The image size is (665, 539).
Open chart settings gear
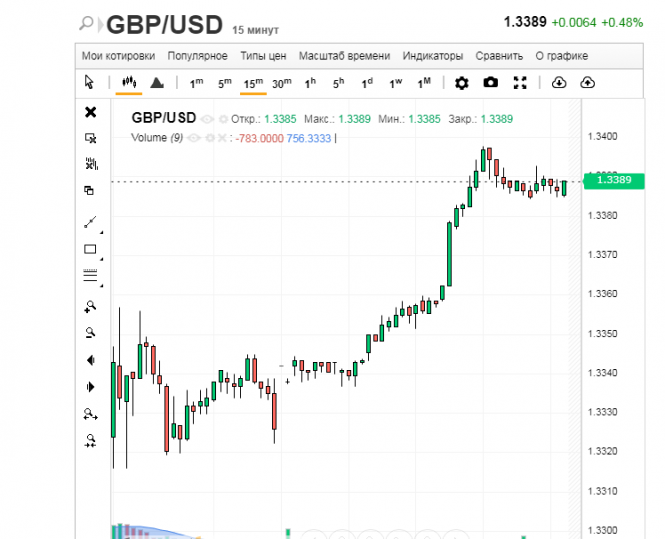click(x=461, y=83)
